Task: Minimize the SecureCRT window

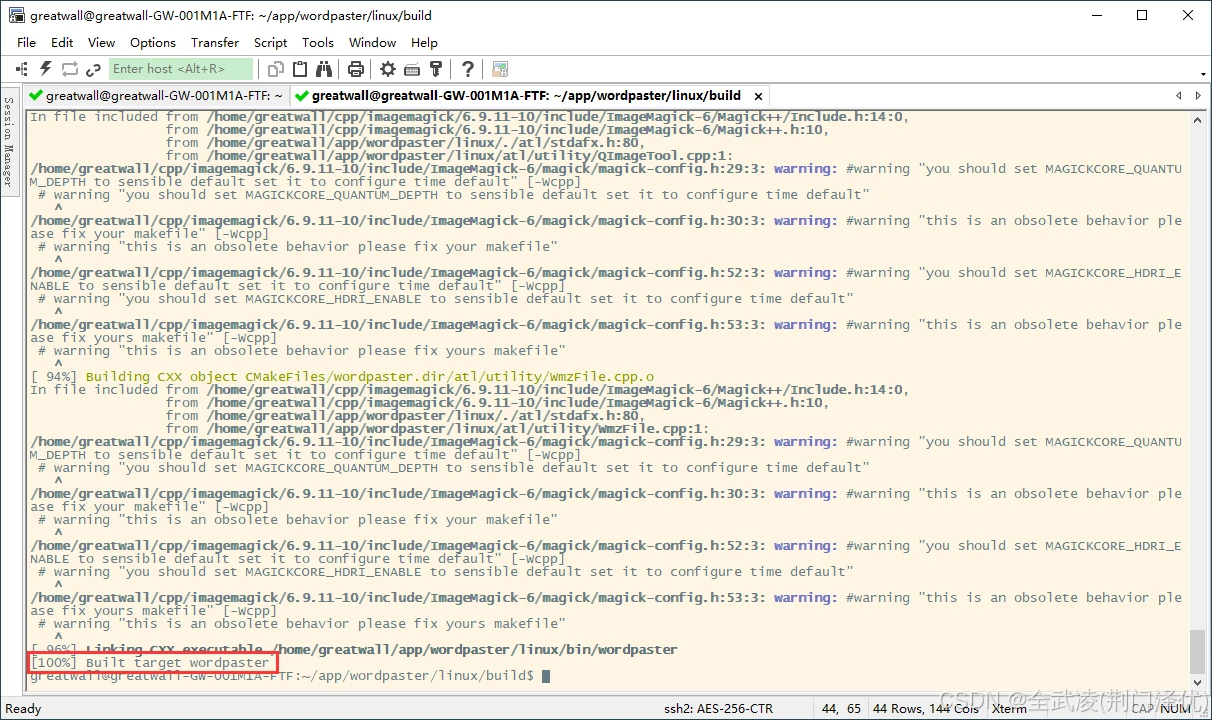Action: coord(1096,15)
